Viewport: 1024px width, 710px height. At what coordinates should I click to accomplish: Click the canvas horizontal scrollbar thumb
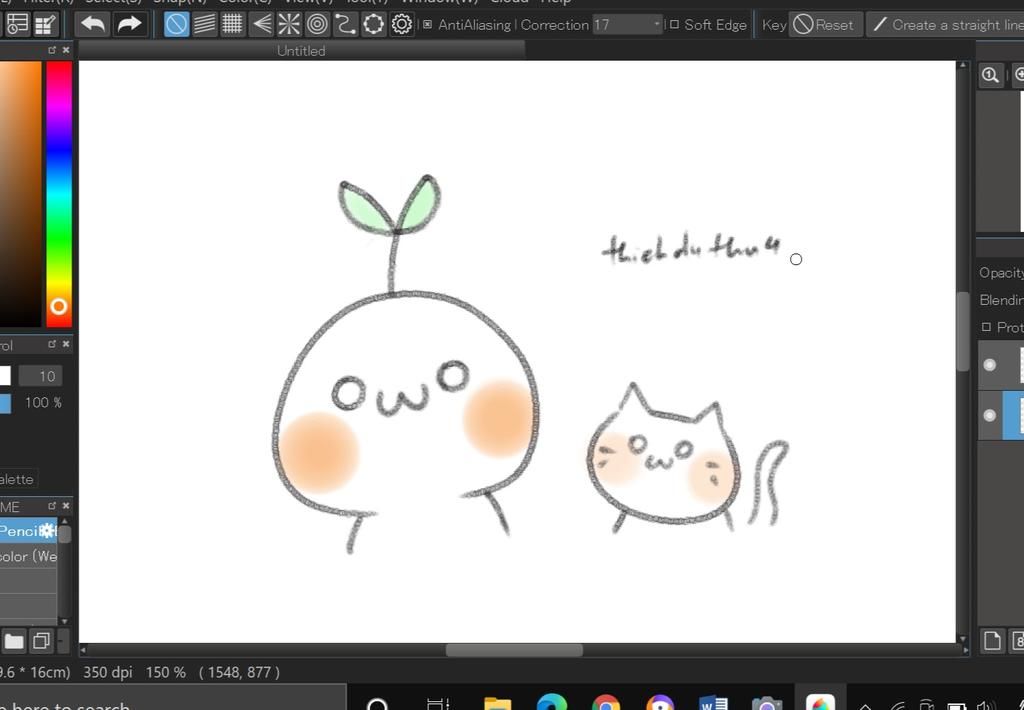point(514,650)
